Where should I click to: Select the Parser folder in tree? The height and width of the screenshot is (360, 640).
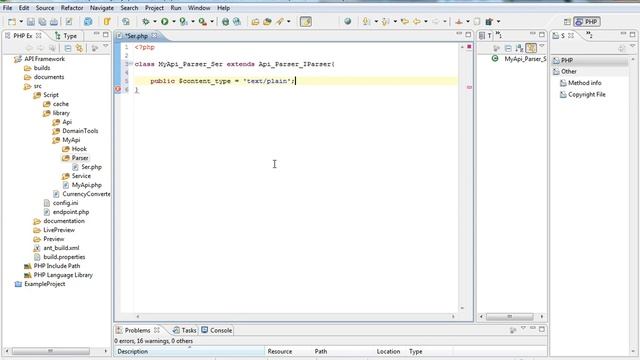tap(75, 158)
